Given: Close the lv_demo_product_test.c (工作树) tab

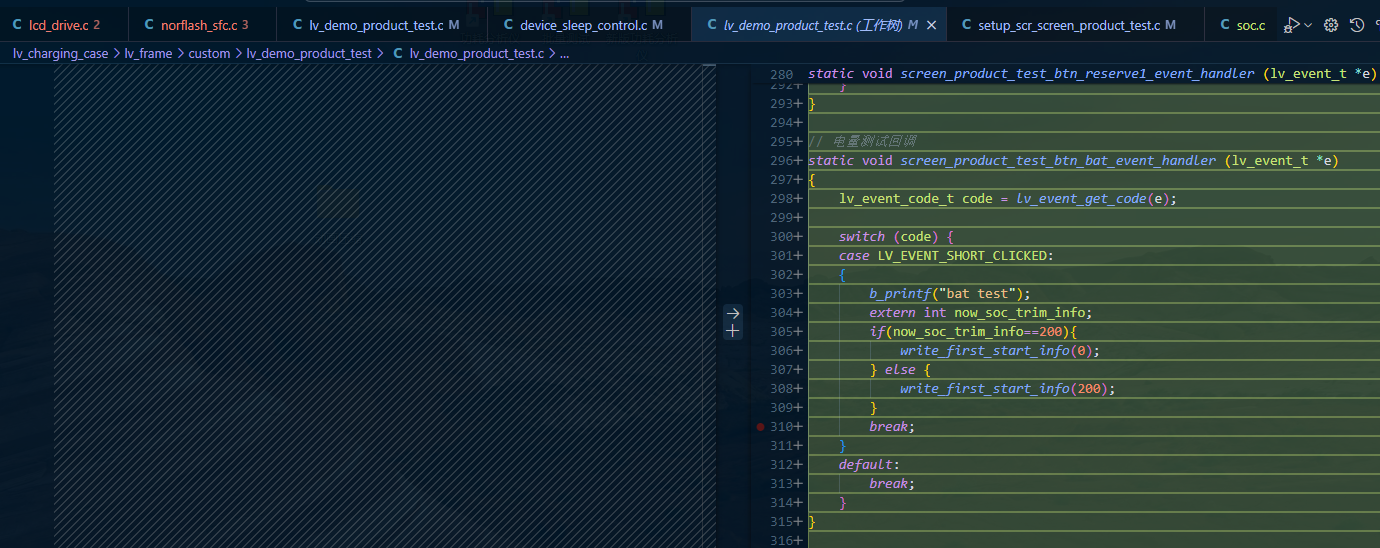Looking at the screenshot, I should point(931,25).
